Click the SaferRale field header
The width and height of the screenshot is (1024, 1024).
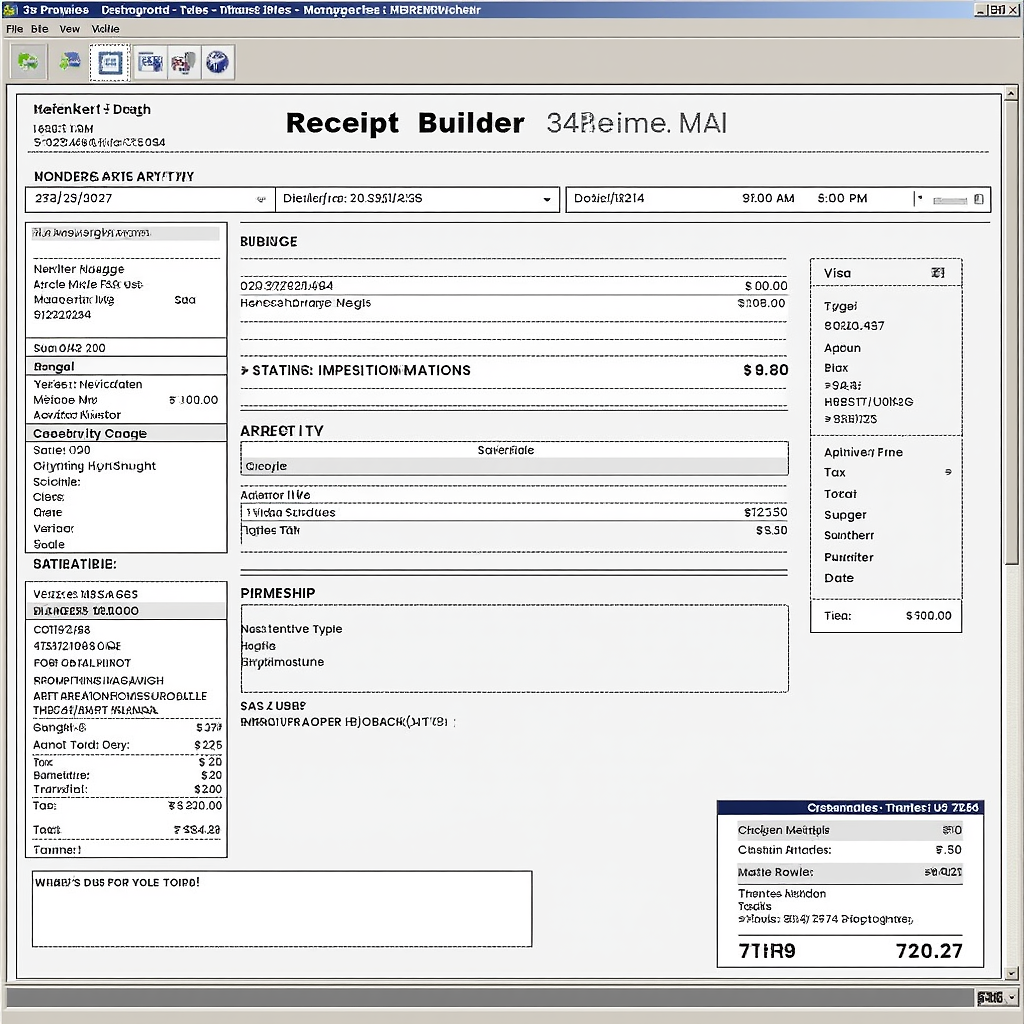(x=514, y=450)
